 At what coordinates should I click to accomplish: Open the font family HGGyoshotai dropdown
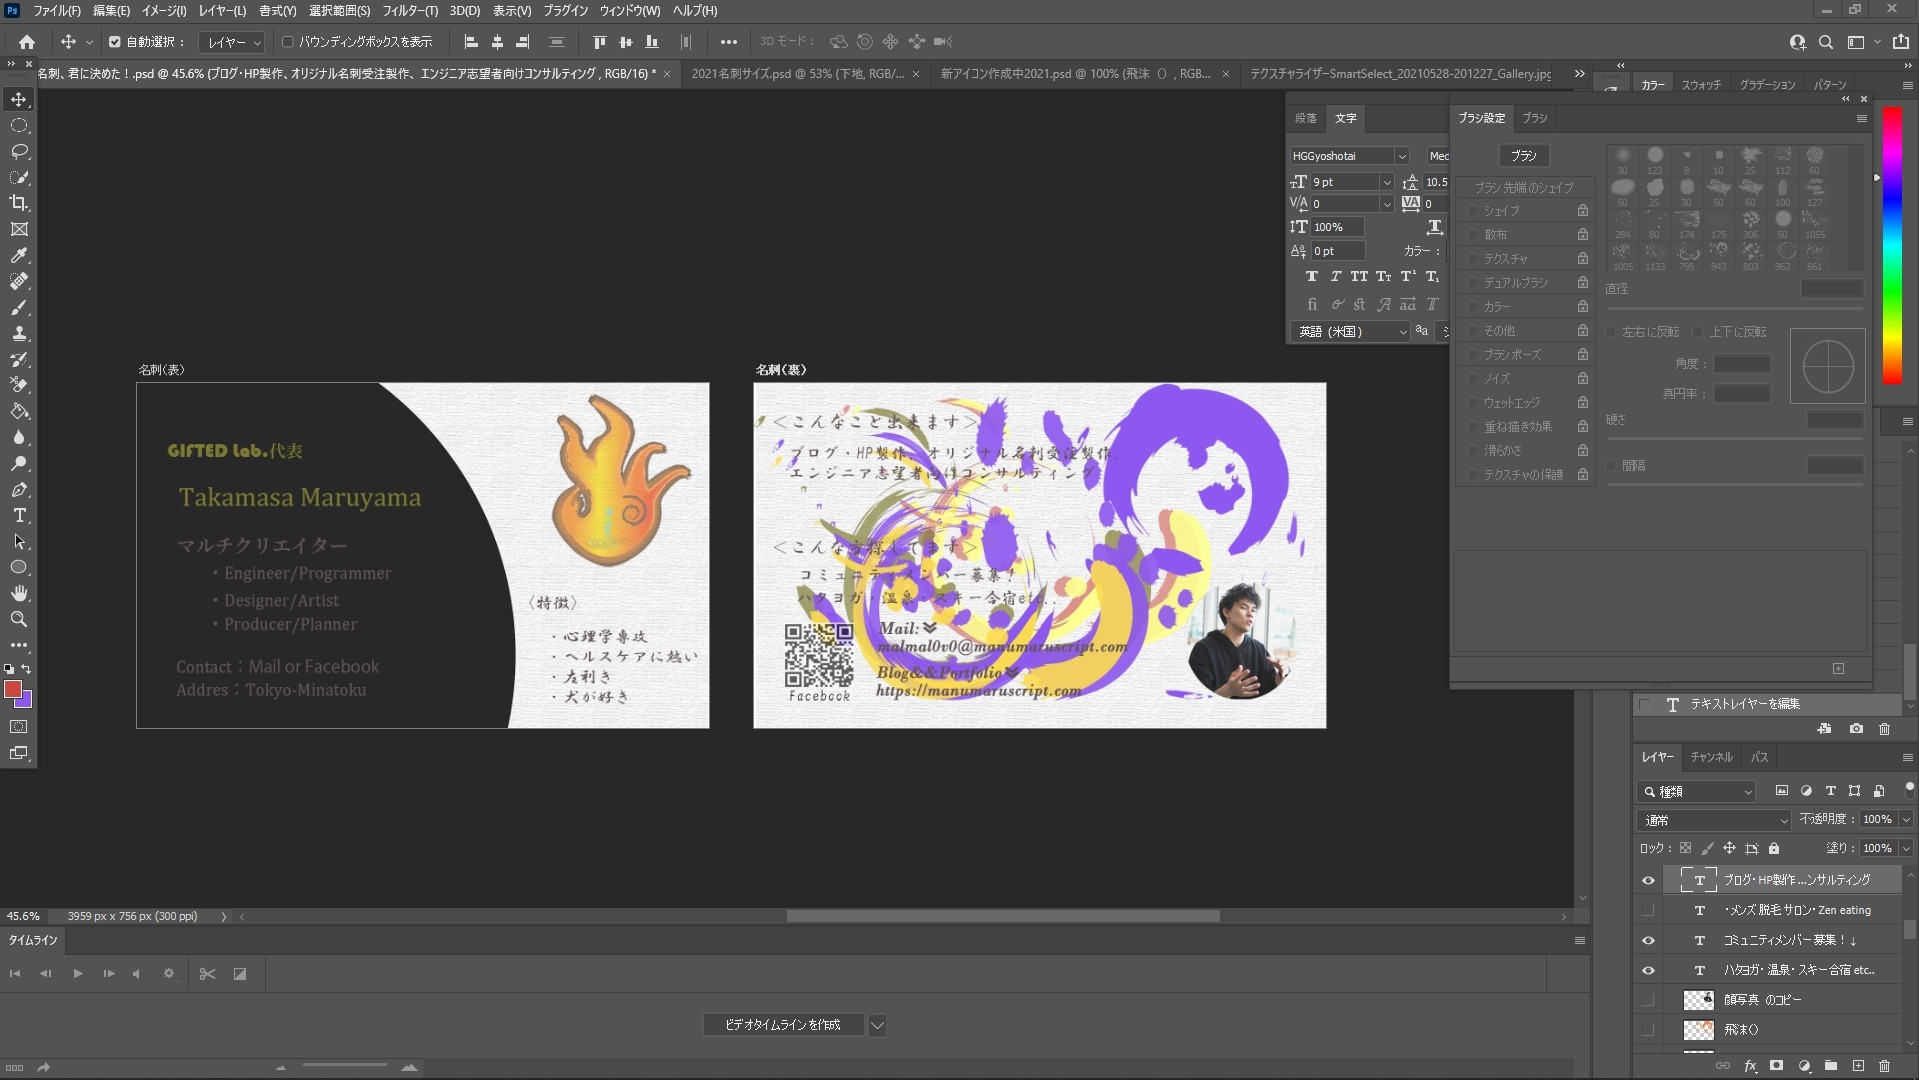1401,156
